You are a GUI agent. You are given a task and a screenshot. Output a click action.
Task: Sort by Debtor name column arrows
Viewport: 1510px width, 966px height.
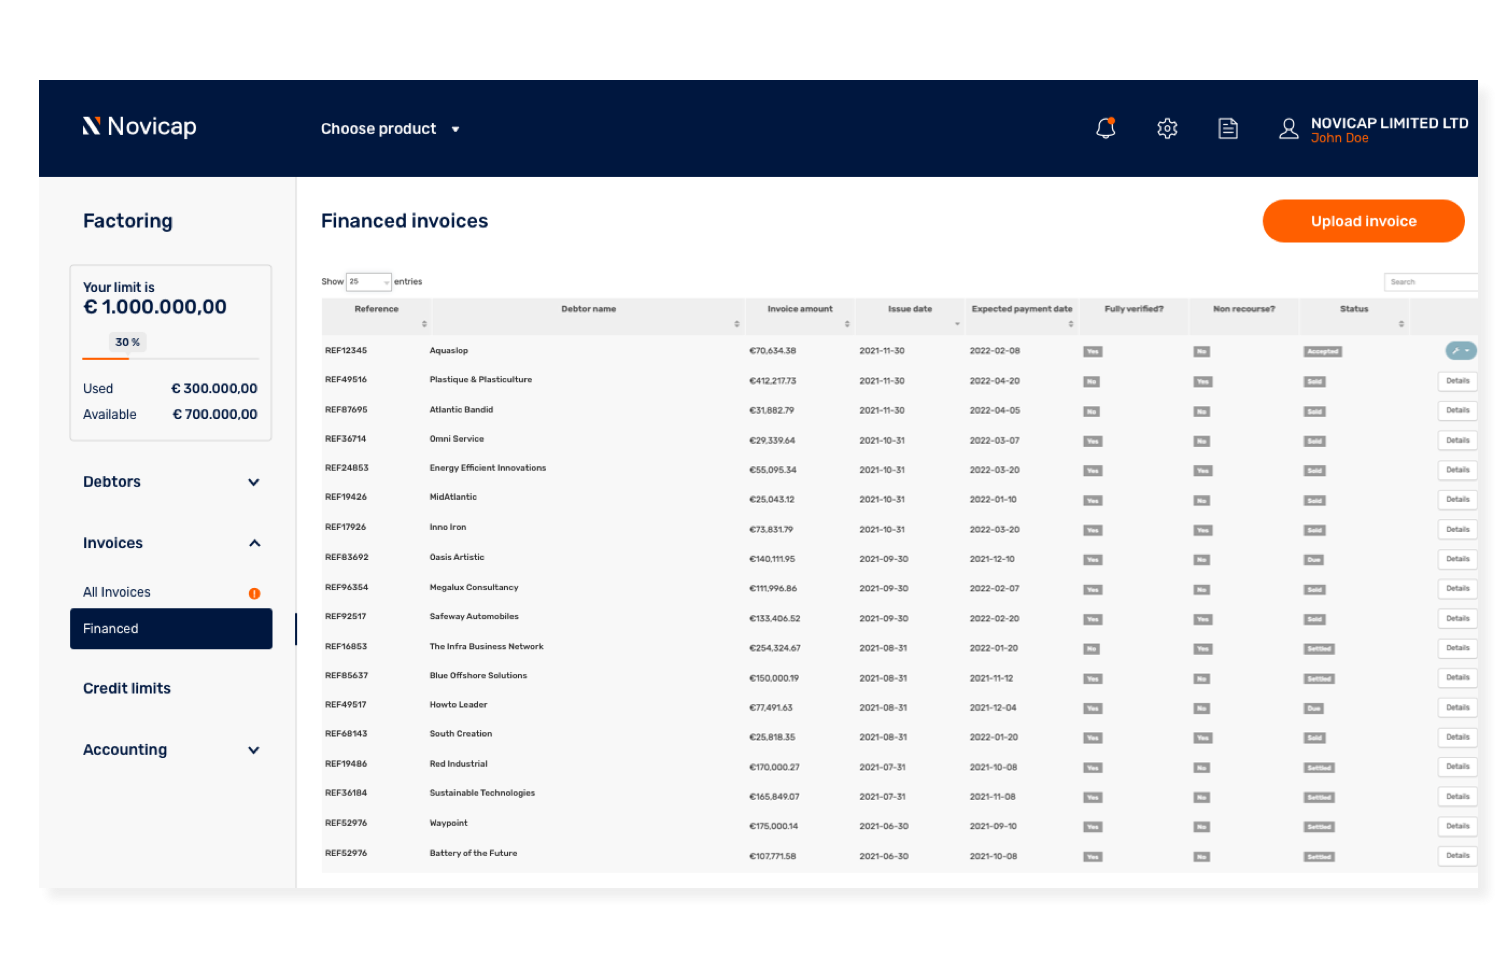737,324
